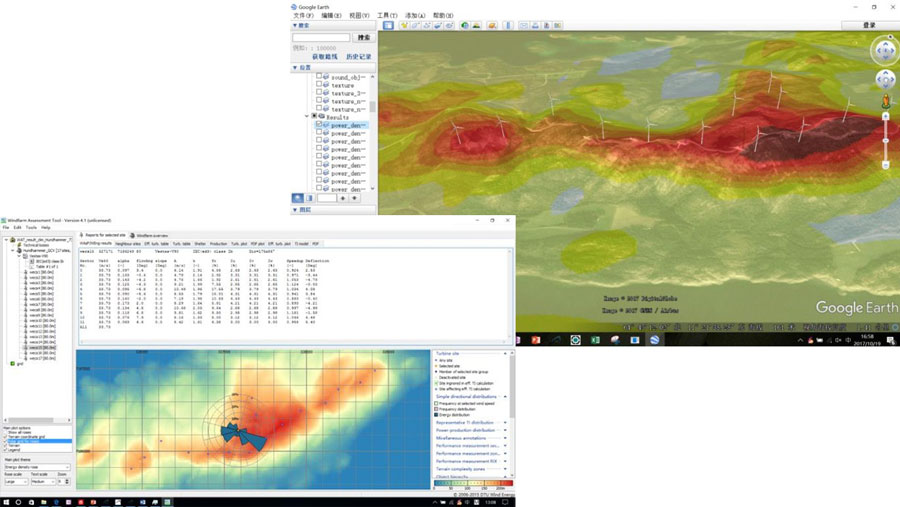Click the email icon in Google Earth toolbar
Screen dimensions: 900x507
coord(523,25)
